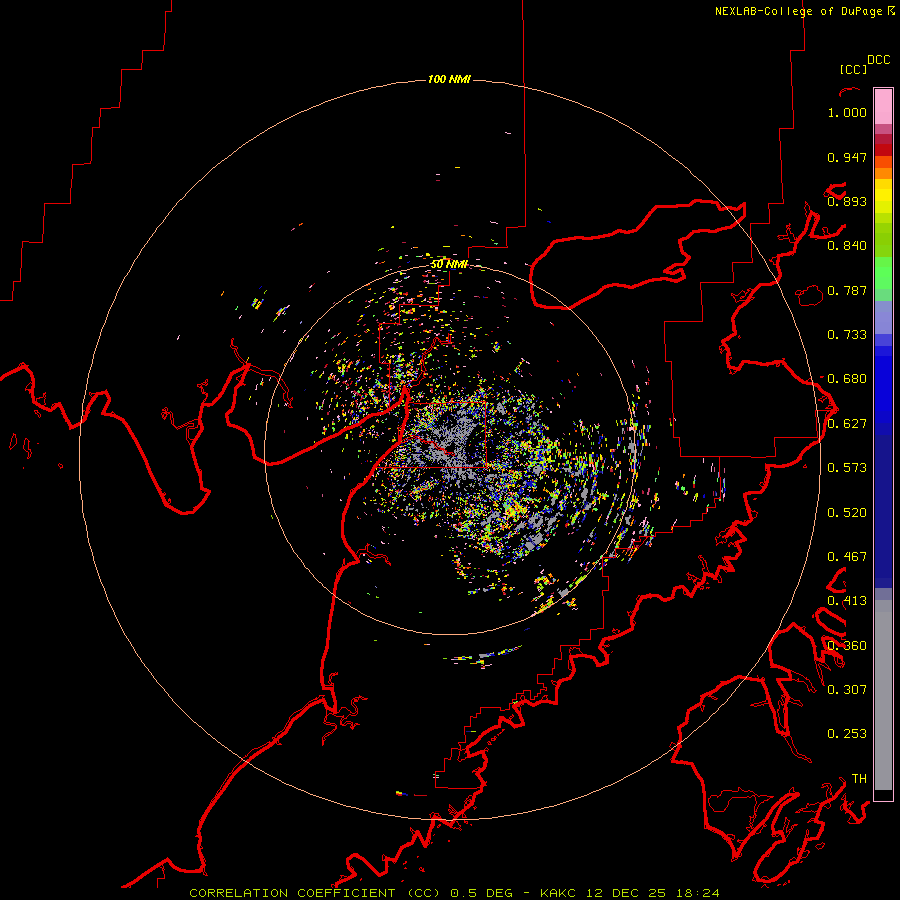Select the 0.627 scale value
This screenshot has height=900, width=900.
point(847,424)
